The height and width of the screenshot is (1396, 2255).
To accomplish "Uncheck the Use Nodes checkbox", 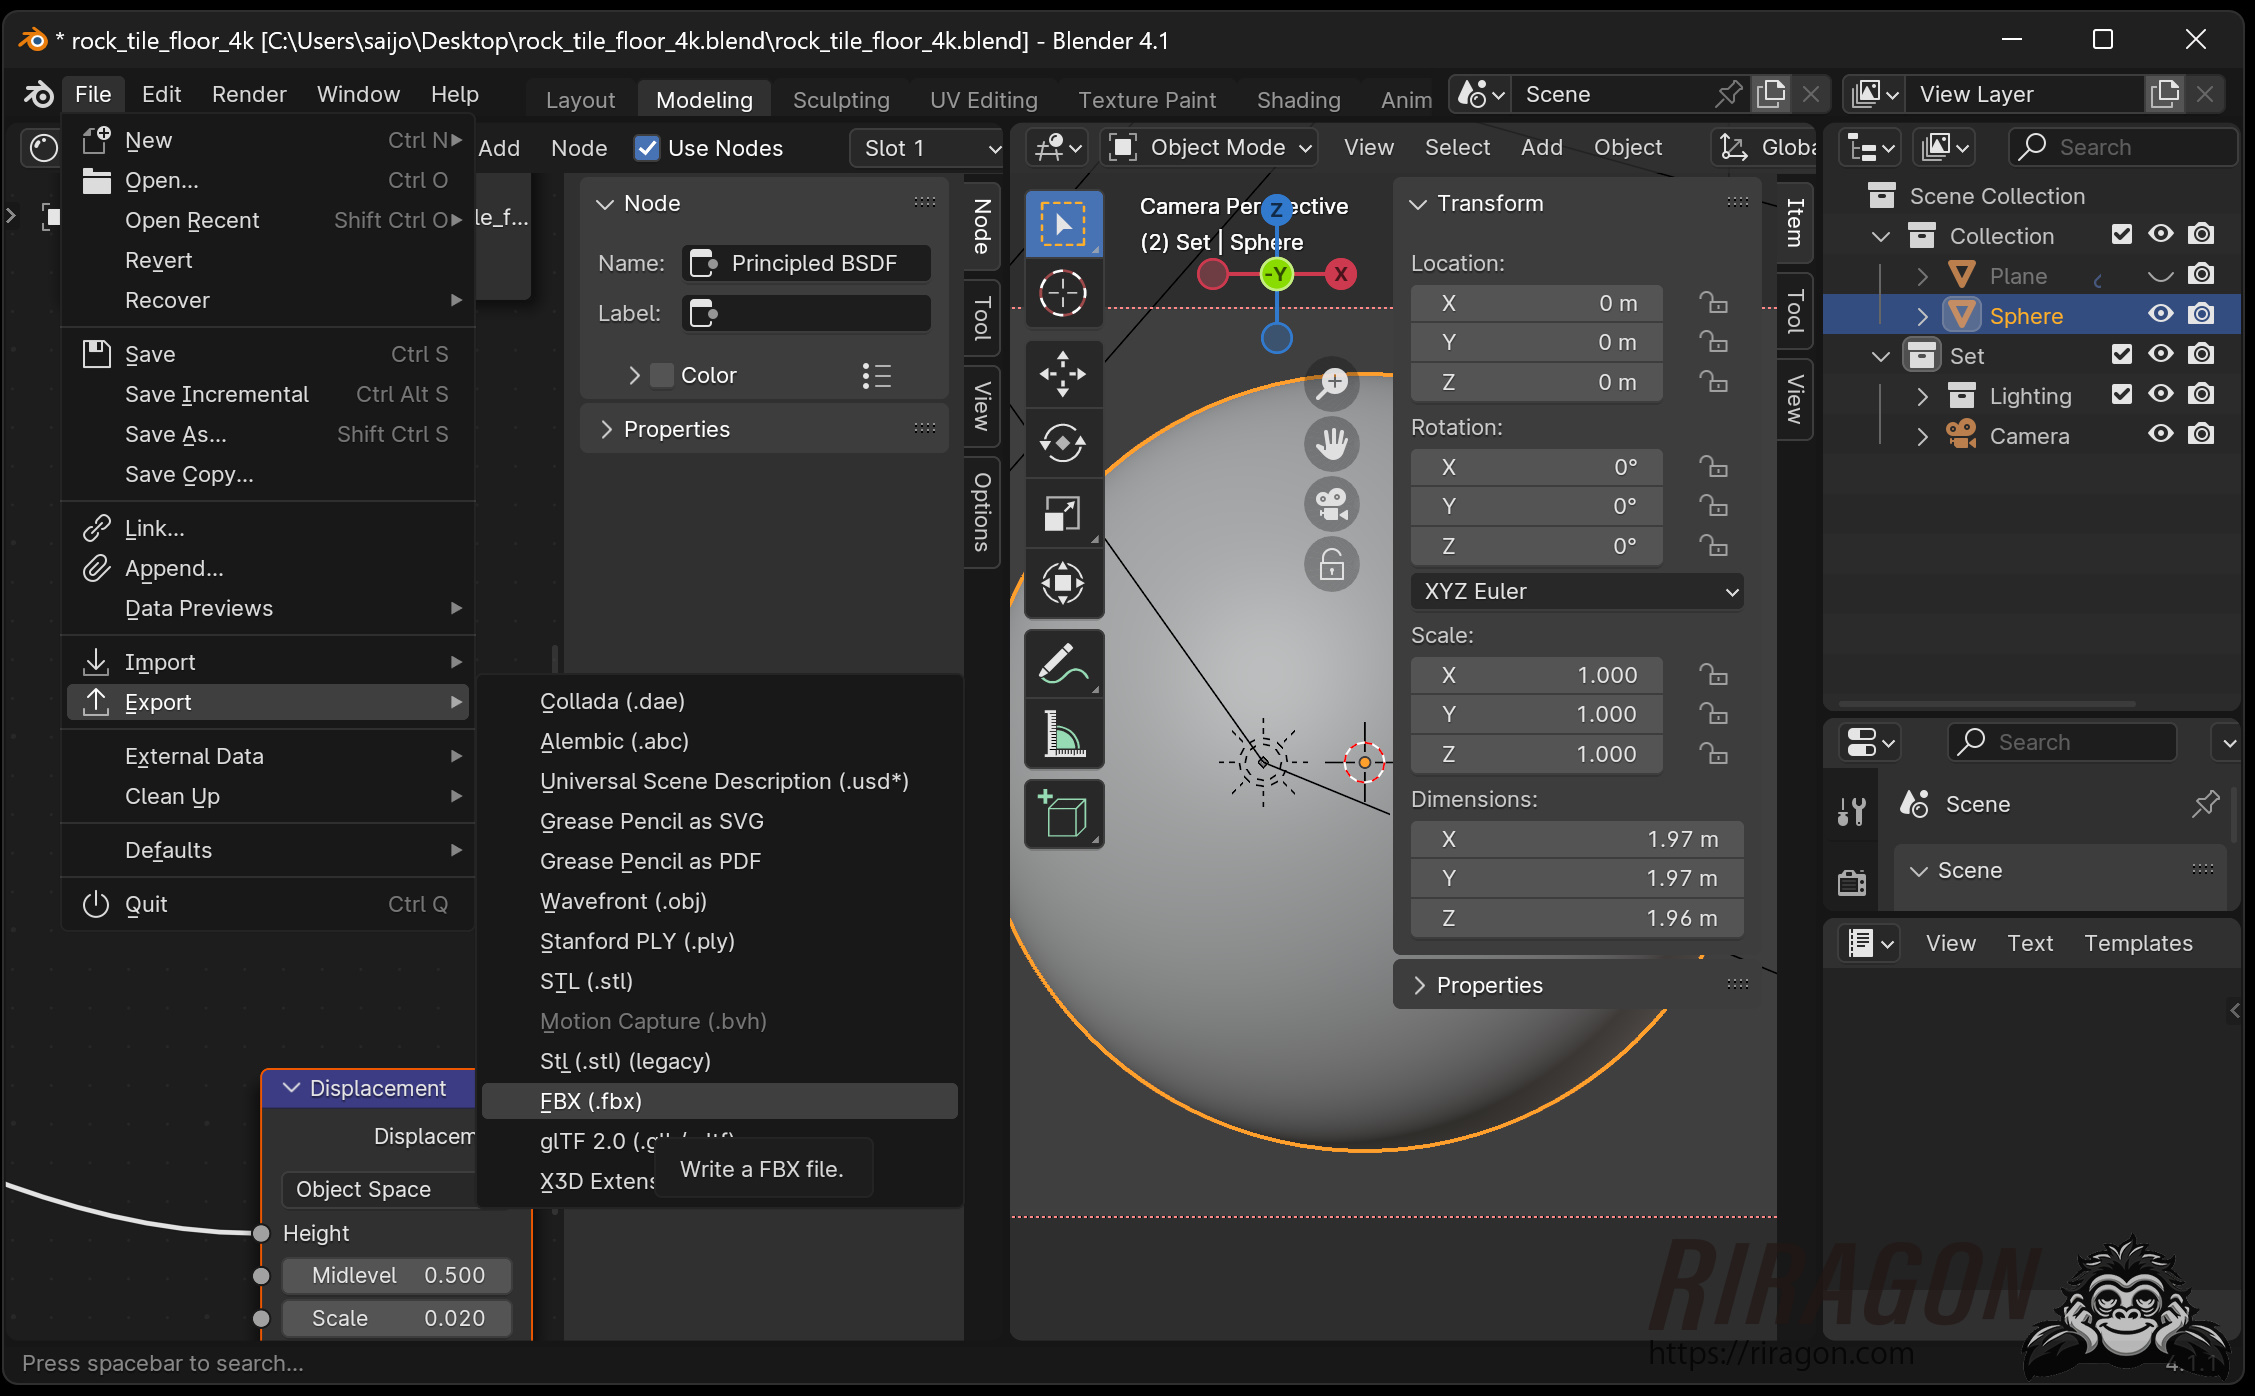I will click(x=647, y=148).
